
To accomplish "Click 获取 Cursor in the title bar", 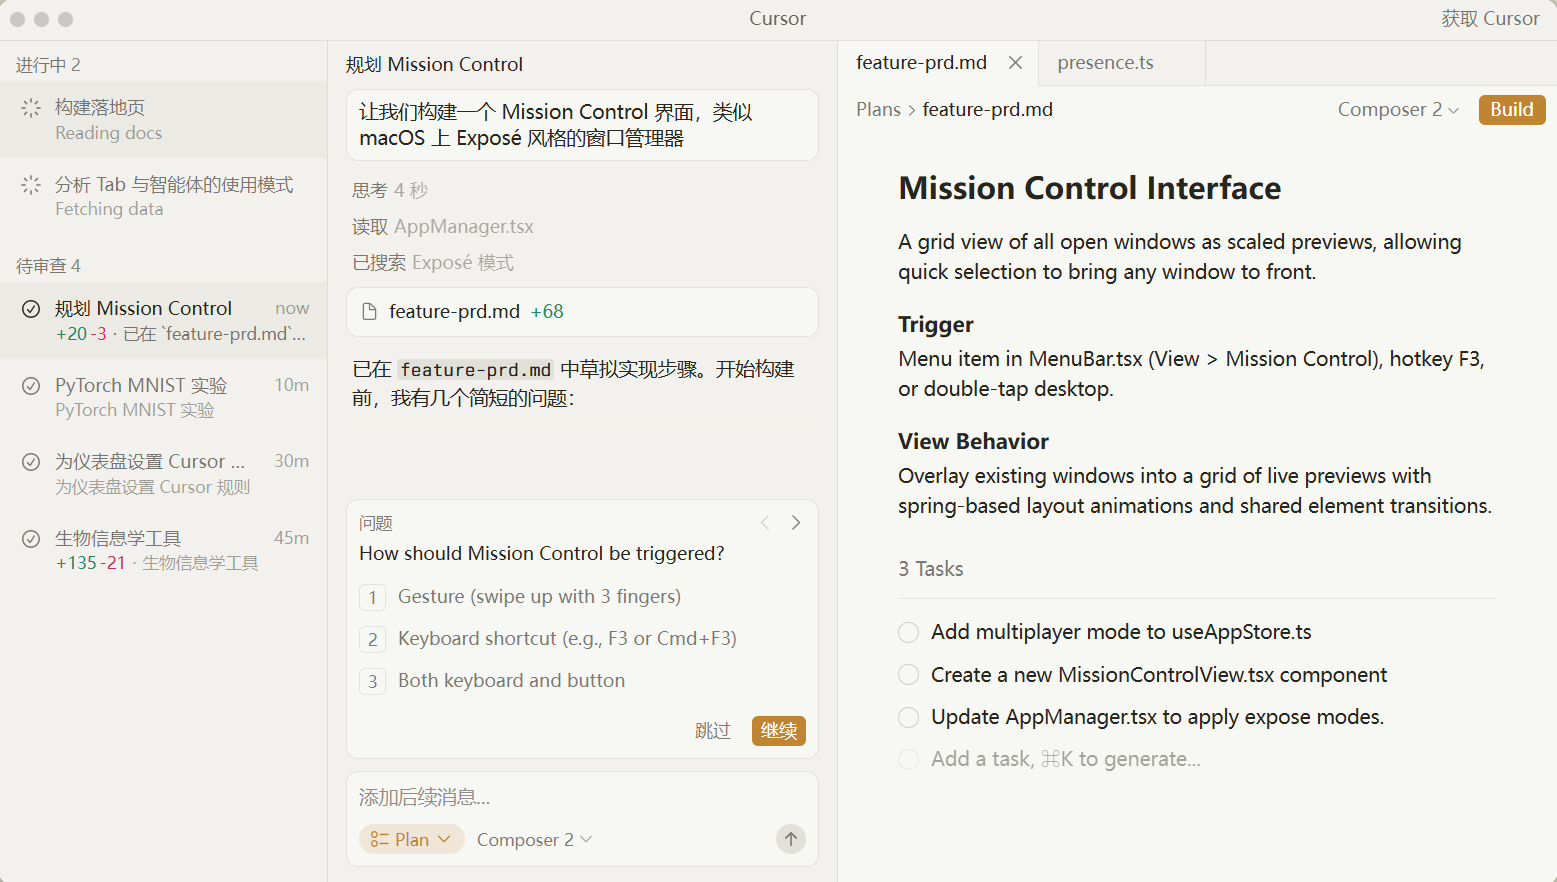I will [1490, 19].
